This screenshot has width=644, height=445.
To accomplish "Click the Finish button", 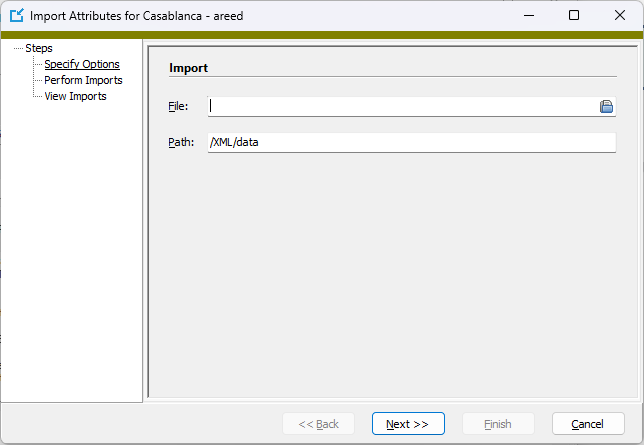I will click(x=498, y=424).
